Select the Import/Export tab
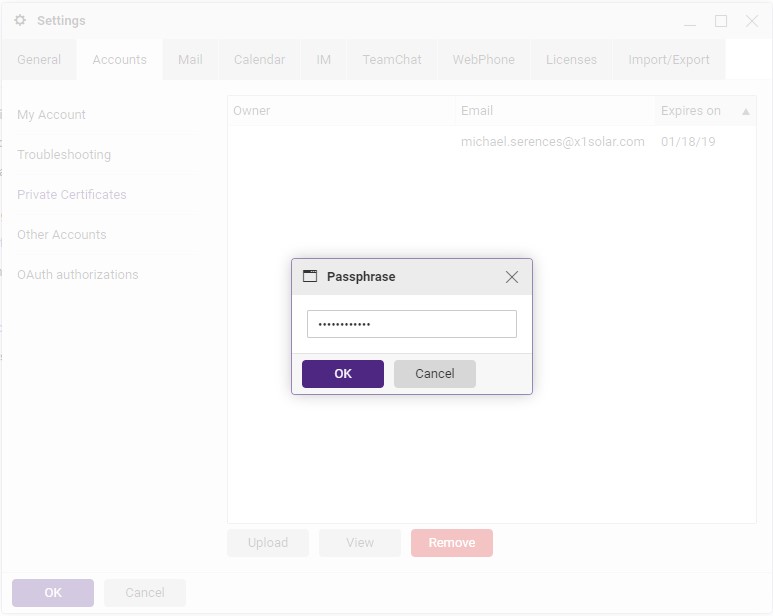Image resolution: width=773 pixels, height=616 pixels. point(668,60)
